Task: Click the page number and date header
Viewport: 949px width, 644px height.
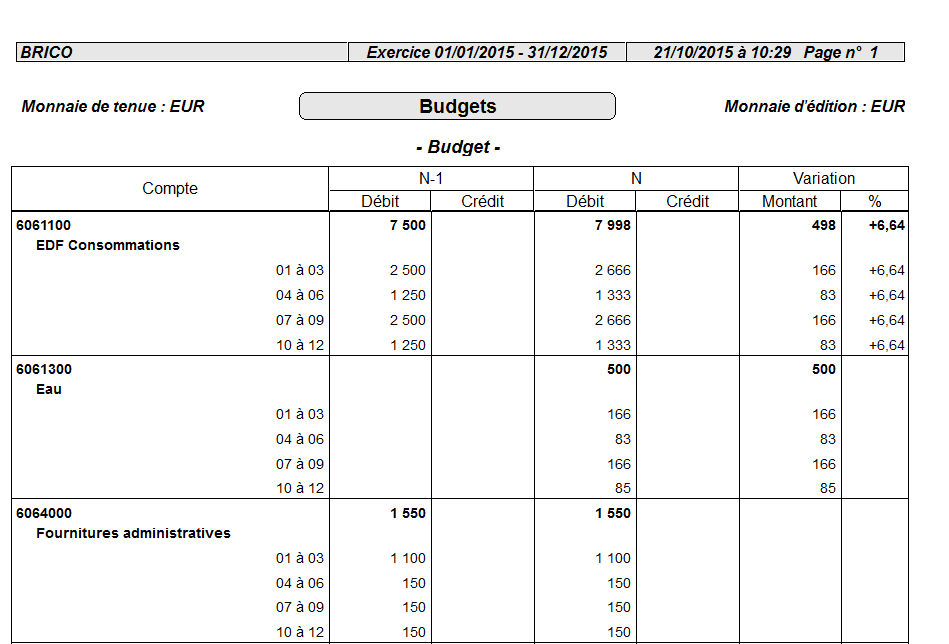Action: (x=765, y=53)
